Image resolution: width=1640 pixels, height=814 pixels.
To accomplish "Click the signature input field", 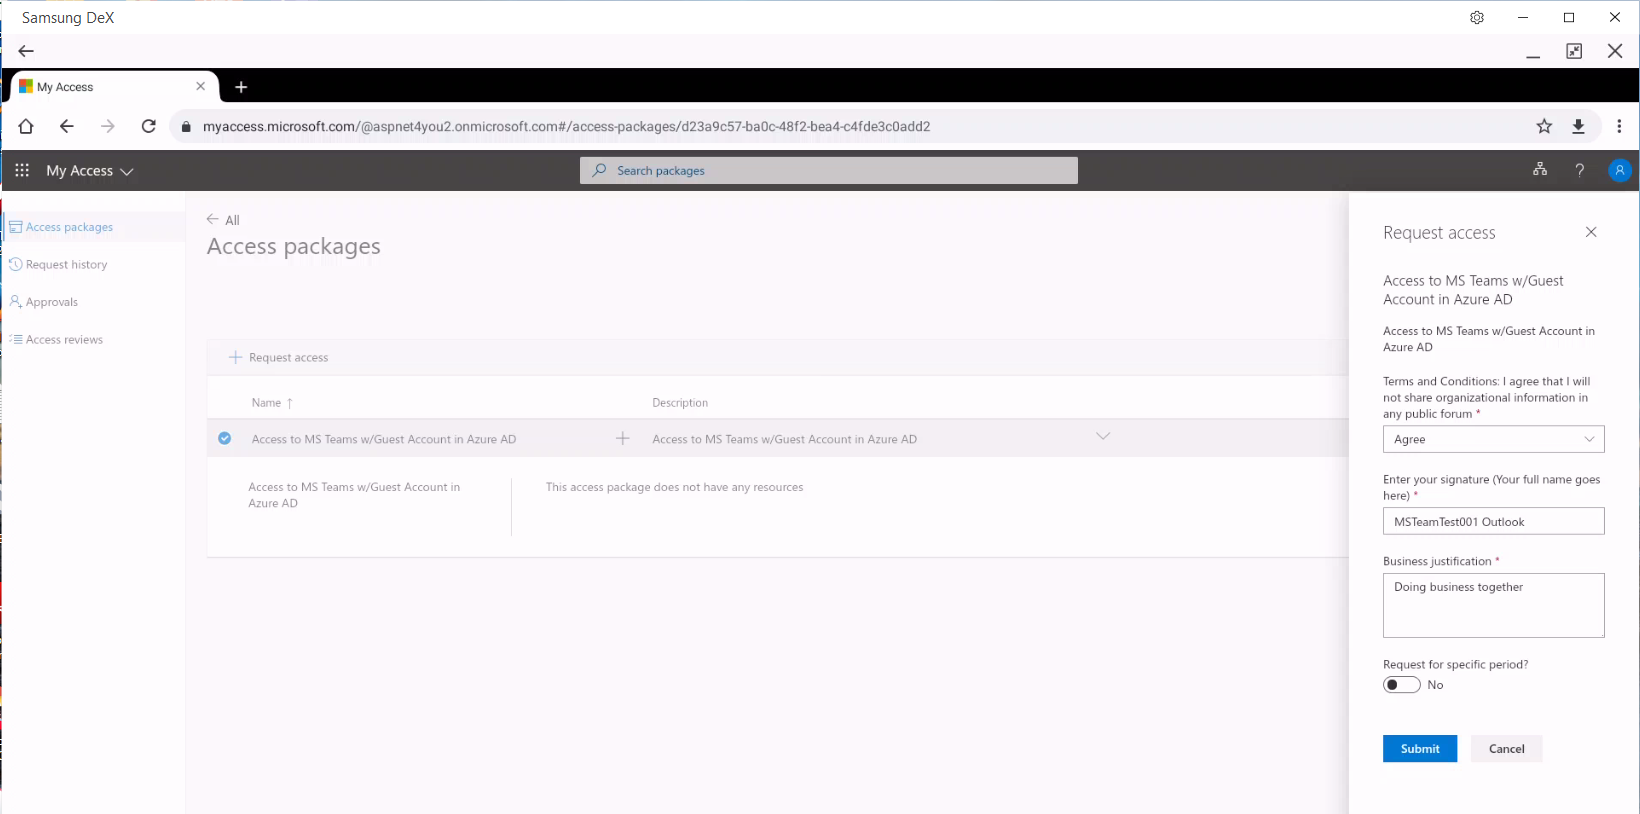I will (1493, 521).
